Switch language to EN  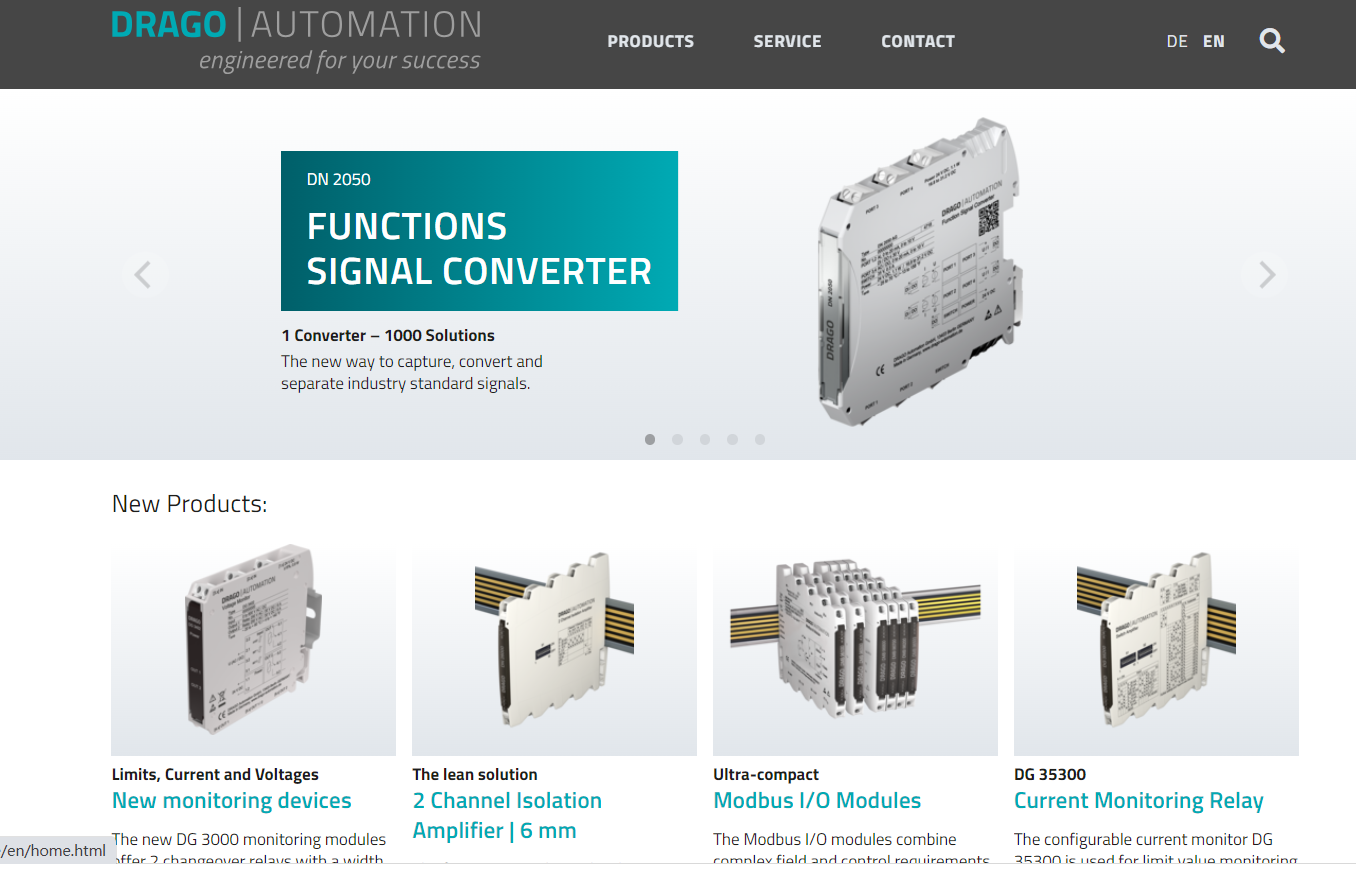pos(1213,41)
